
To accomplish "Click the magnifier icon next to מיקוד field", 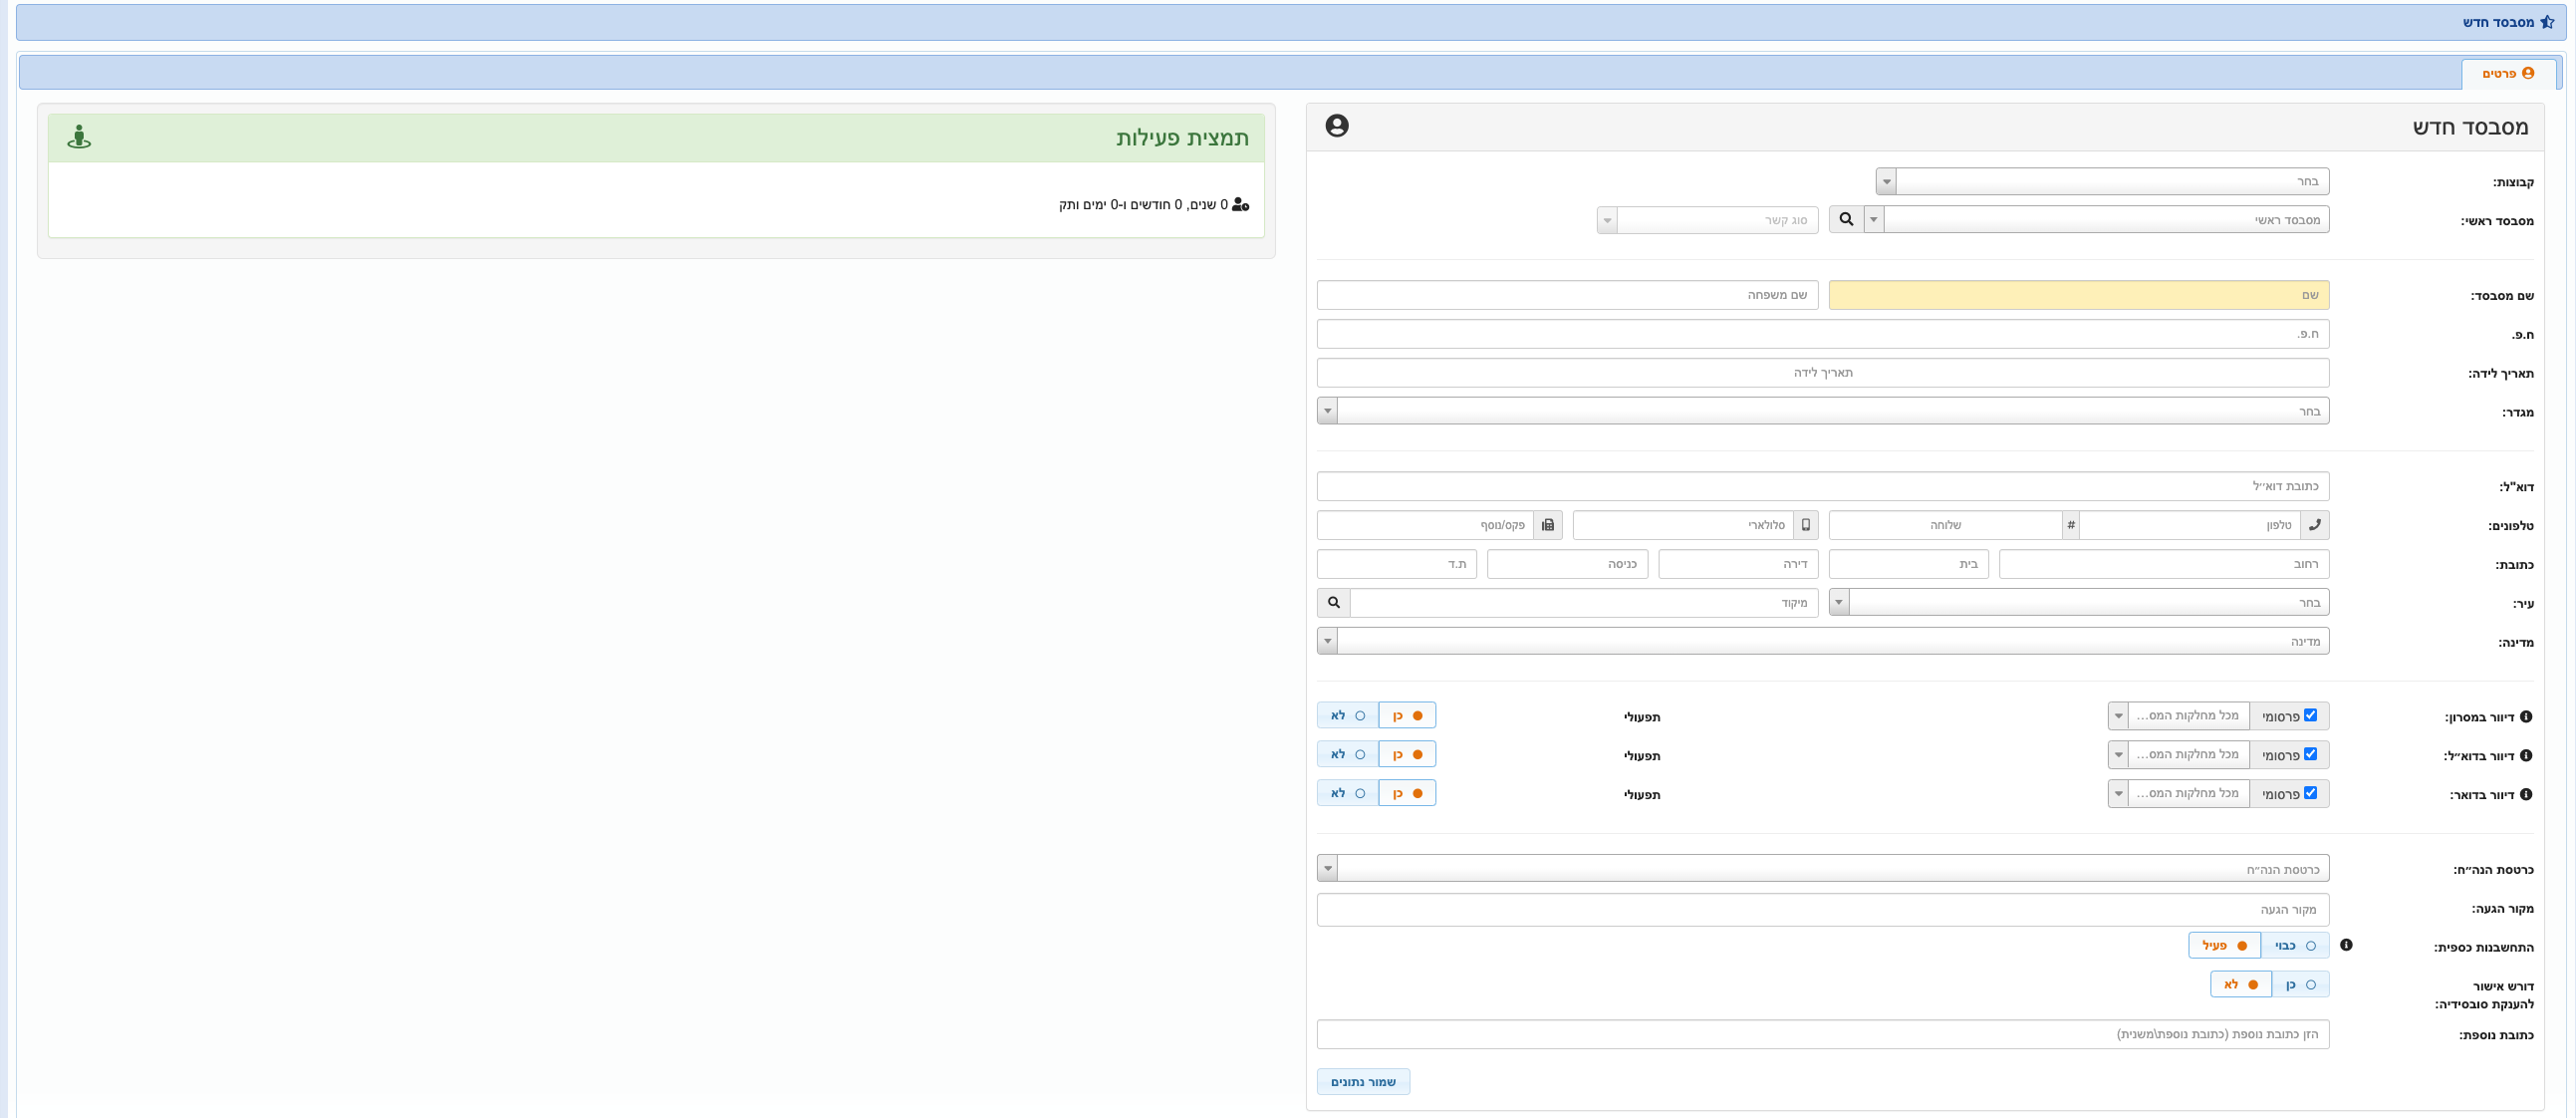I will point(1333,602).
